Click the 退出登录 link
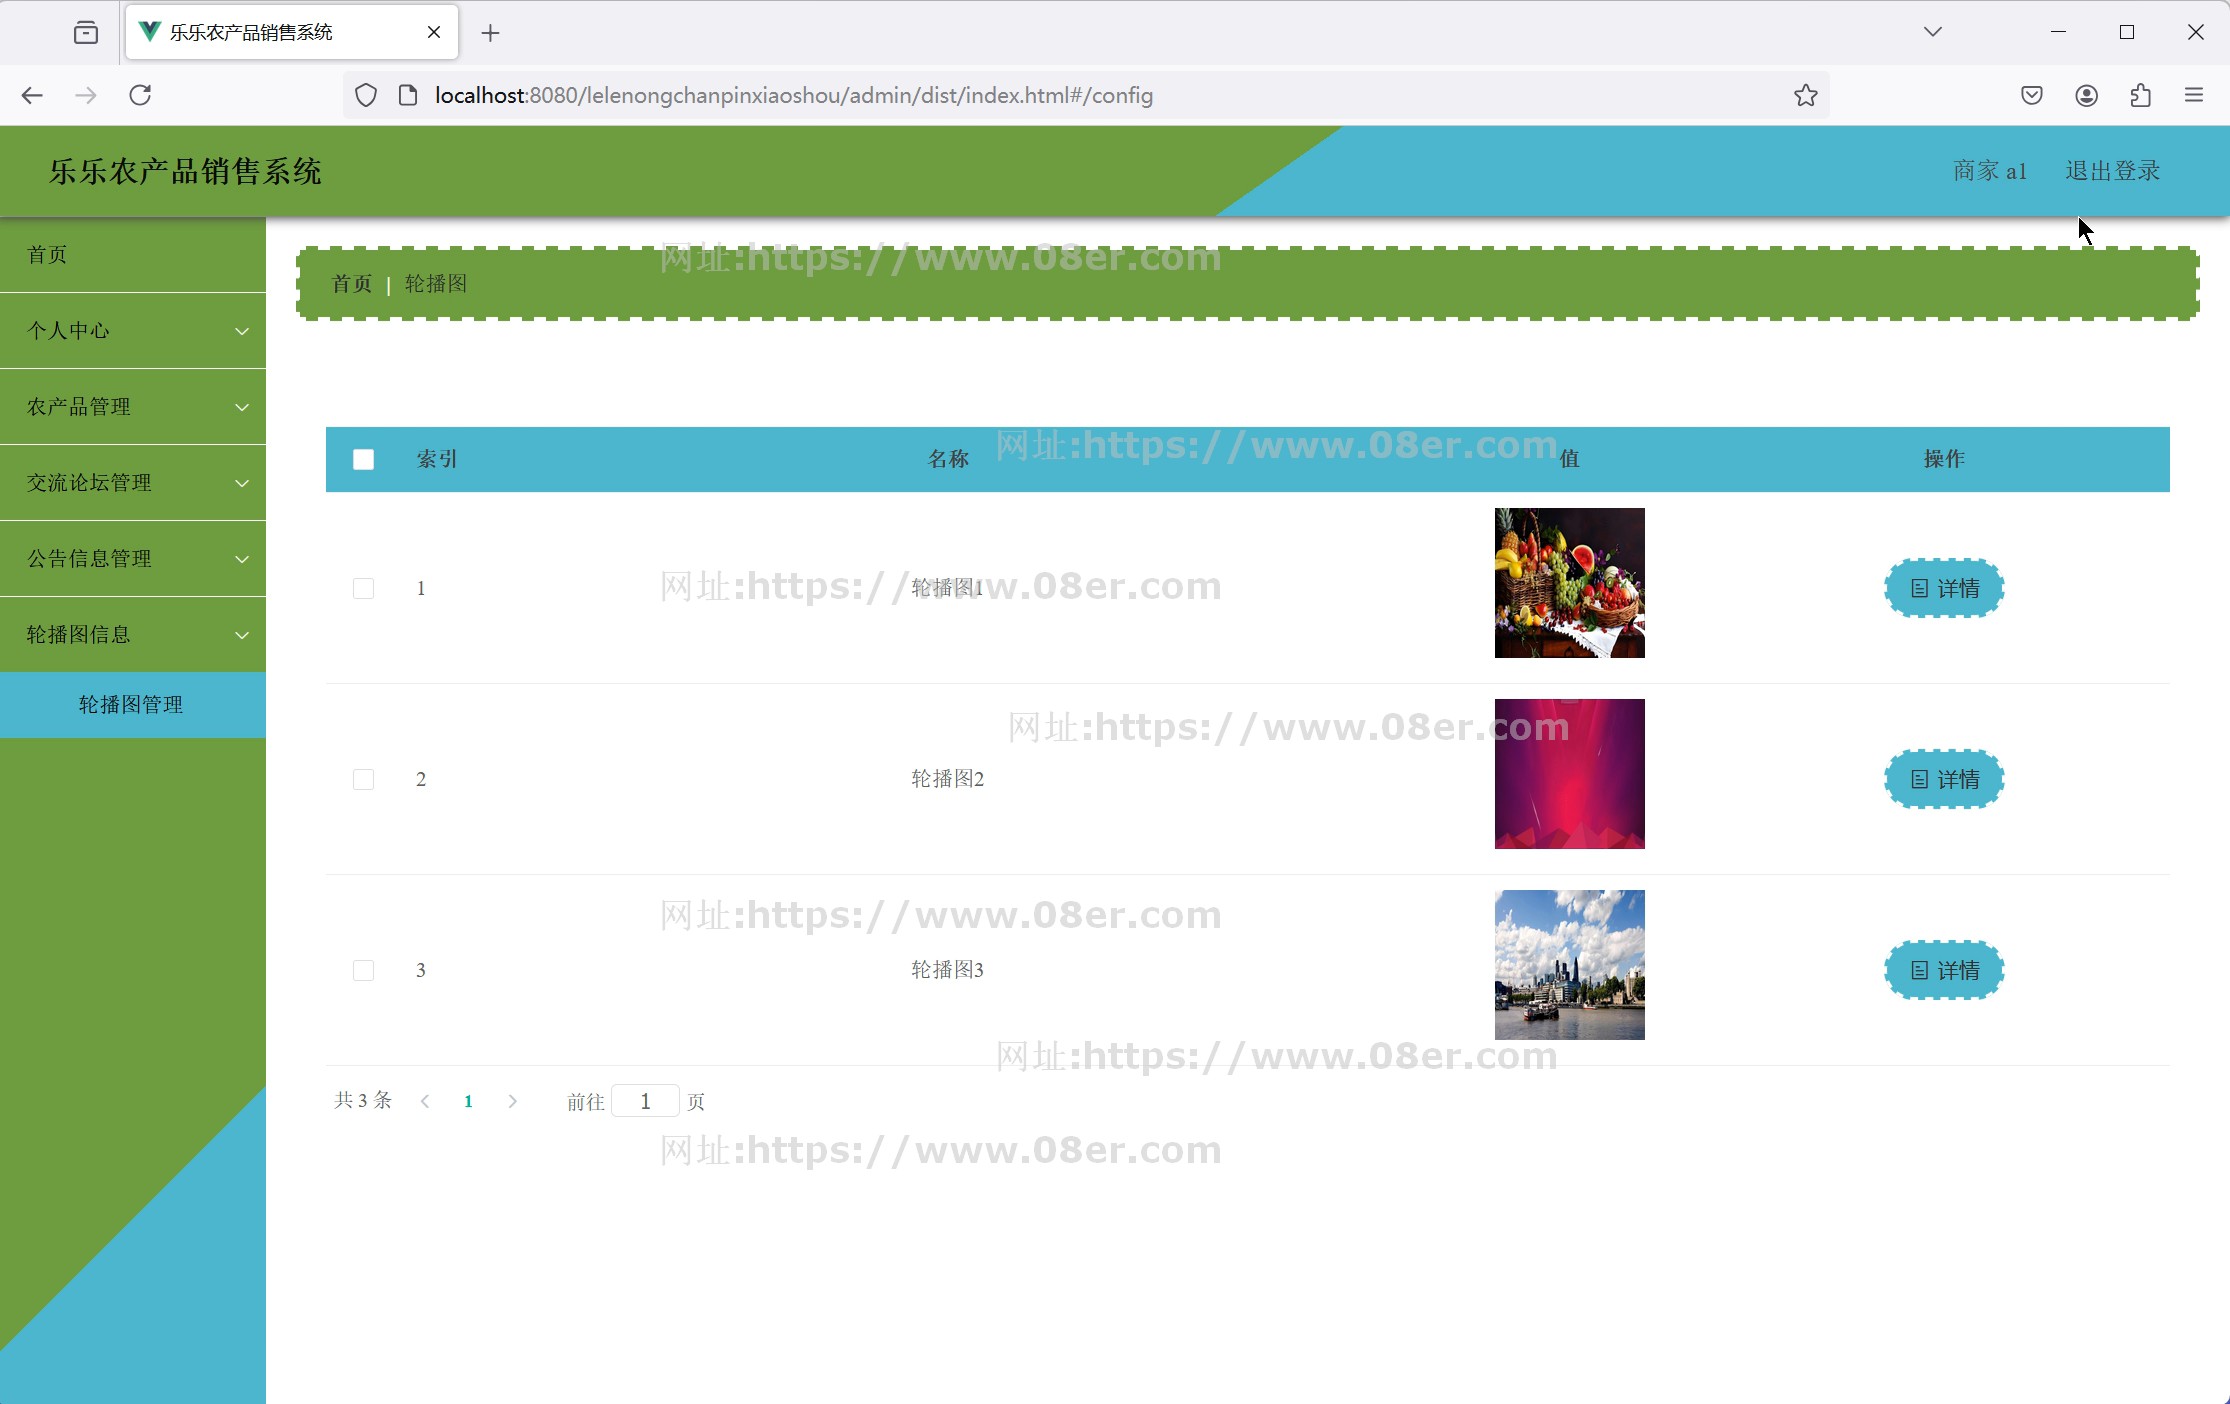 [x=2112, y=171]
